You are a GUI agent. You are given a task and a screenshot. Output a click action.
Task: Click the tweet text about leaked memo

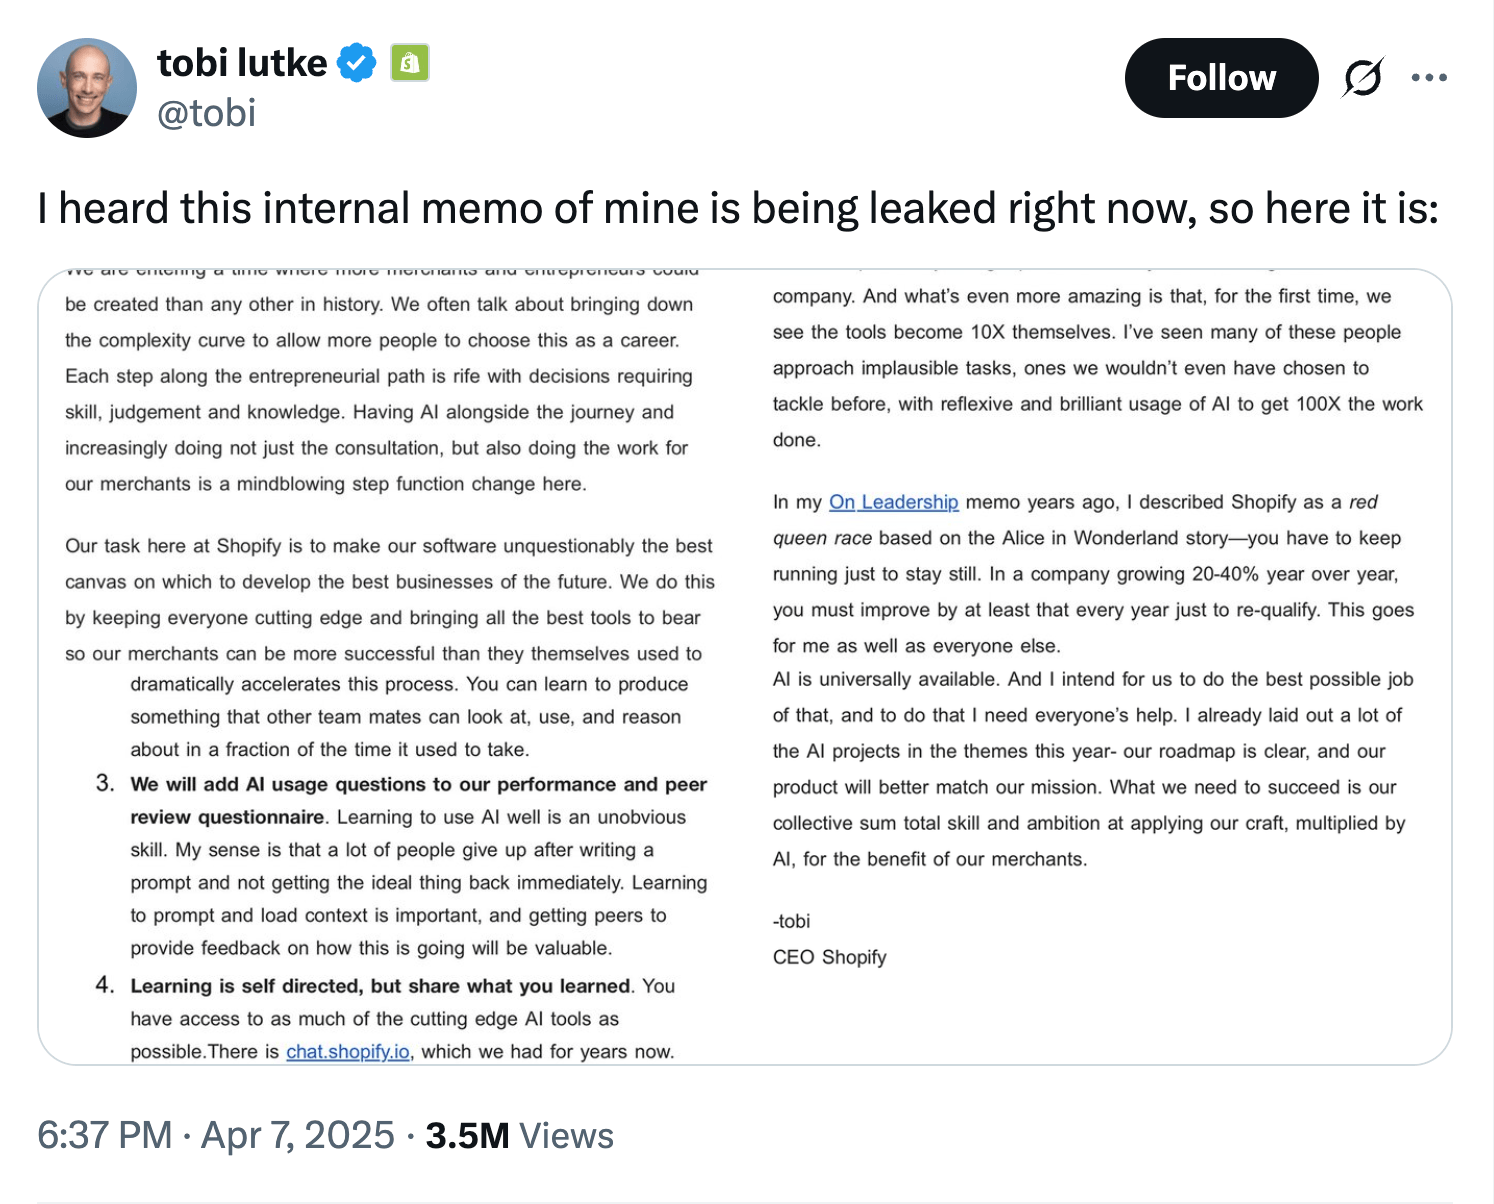[737, 208]
